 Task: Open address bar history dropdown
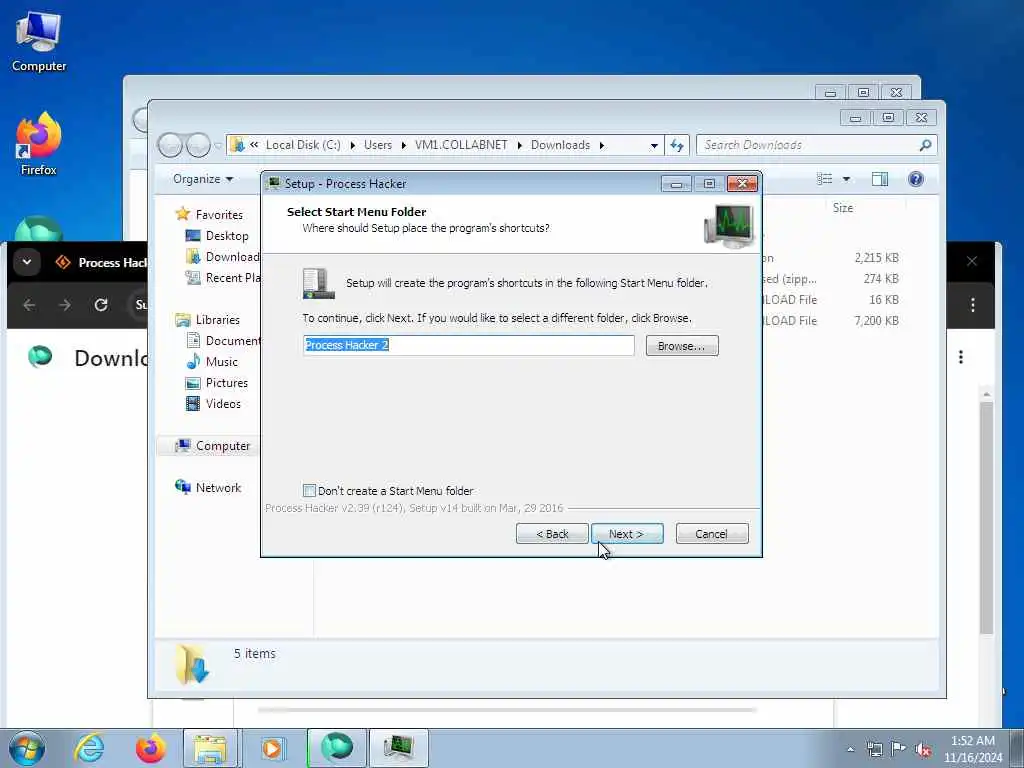[x=654, y=145]
